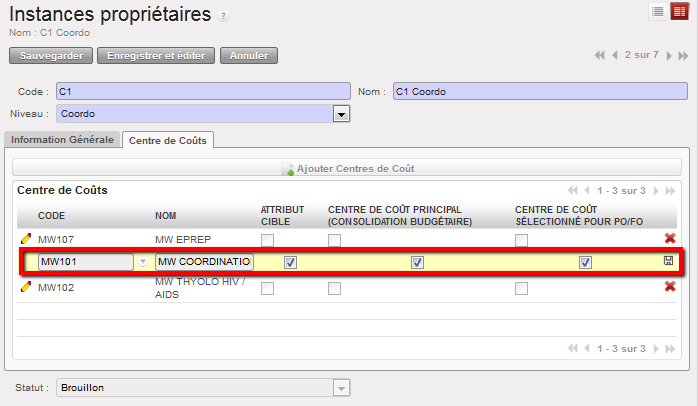Click the pencil edit icon for MW102
This screenshot has width=698, height=406.
tap(26, 288)
